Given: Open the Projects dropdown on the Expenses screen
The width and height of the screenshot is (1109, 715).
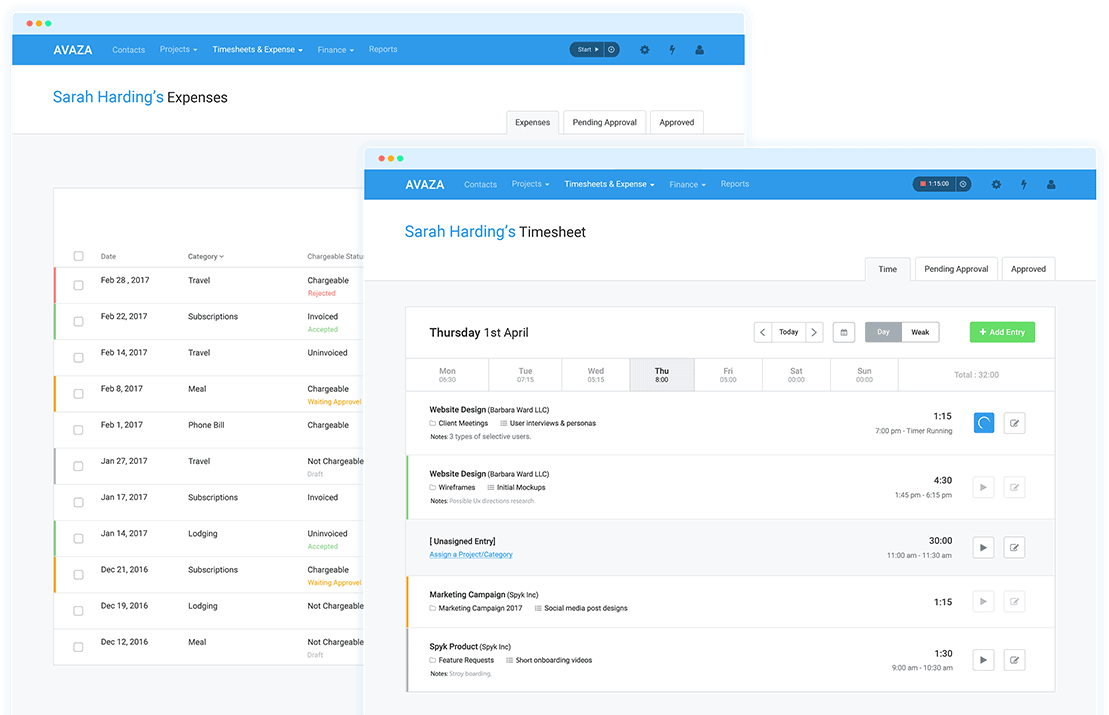Looking at the screenshot, I should [178, 49].
